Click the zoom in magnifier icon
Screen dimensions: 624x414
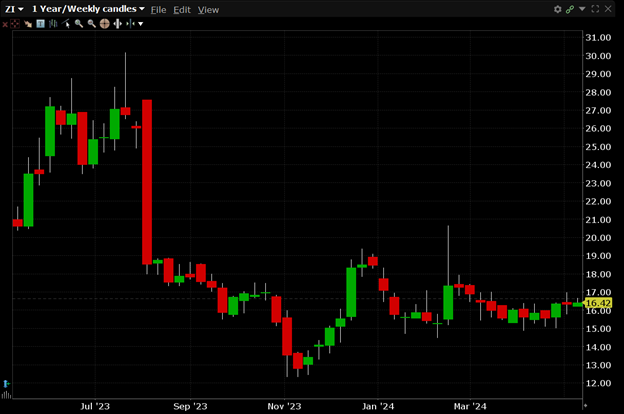79,24
